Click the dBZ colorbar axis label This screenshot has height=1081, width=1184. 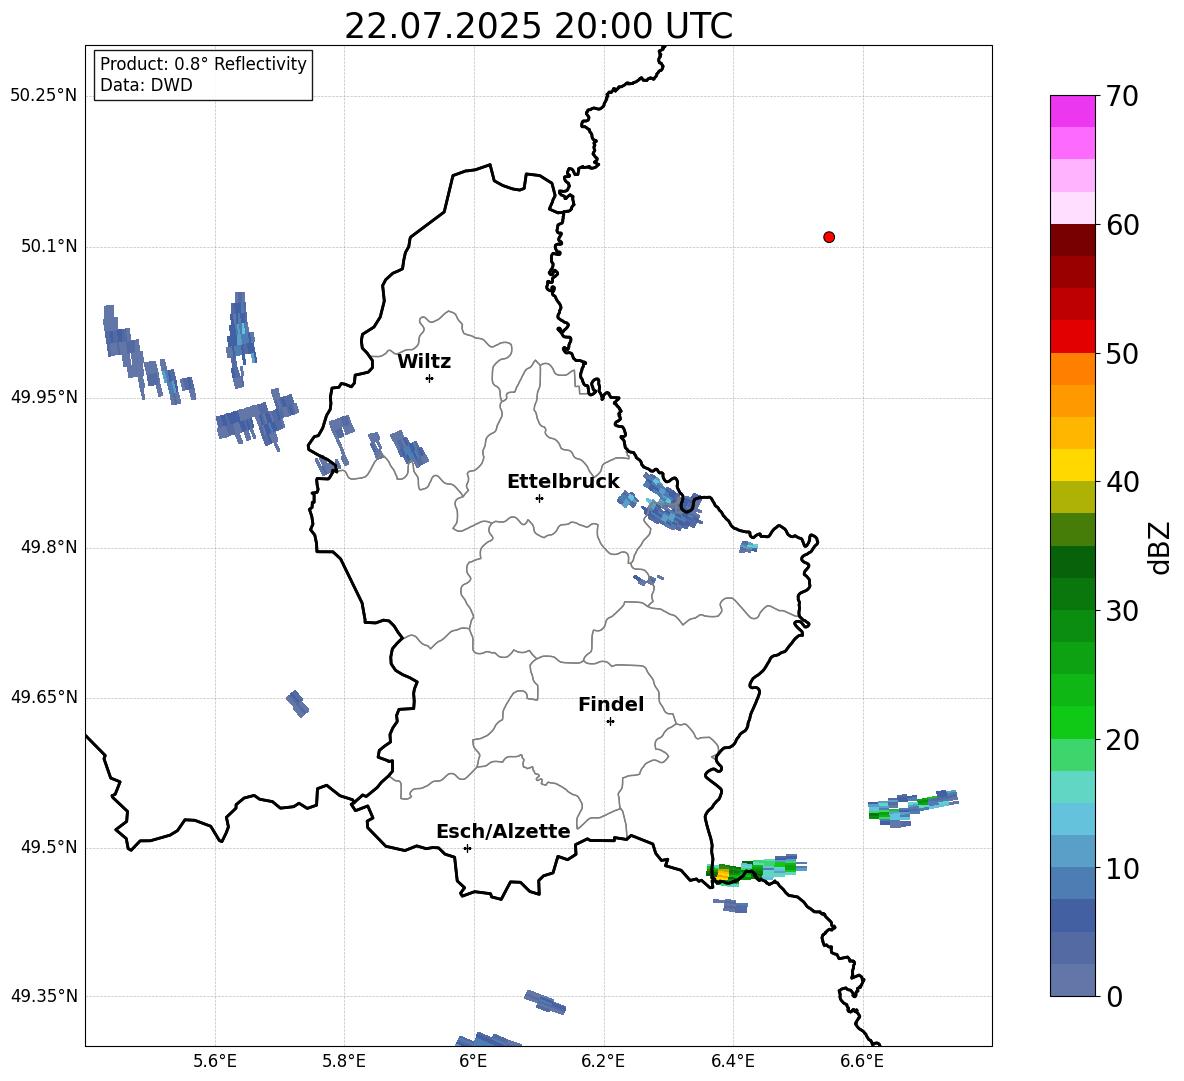tap(1161, 547)
